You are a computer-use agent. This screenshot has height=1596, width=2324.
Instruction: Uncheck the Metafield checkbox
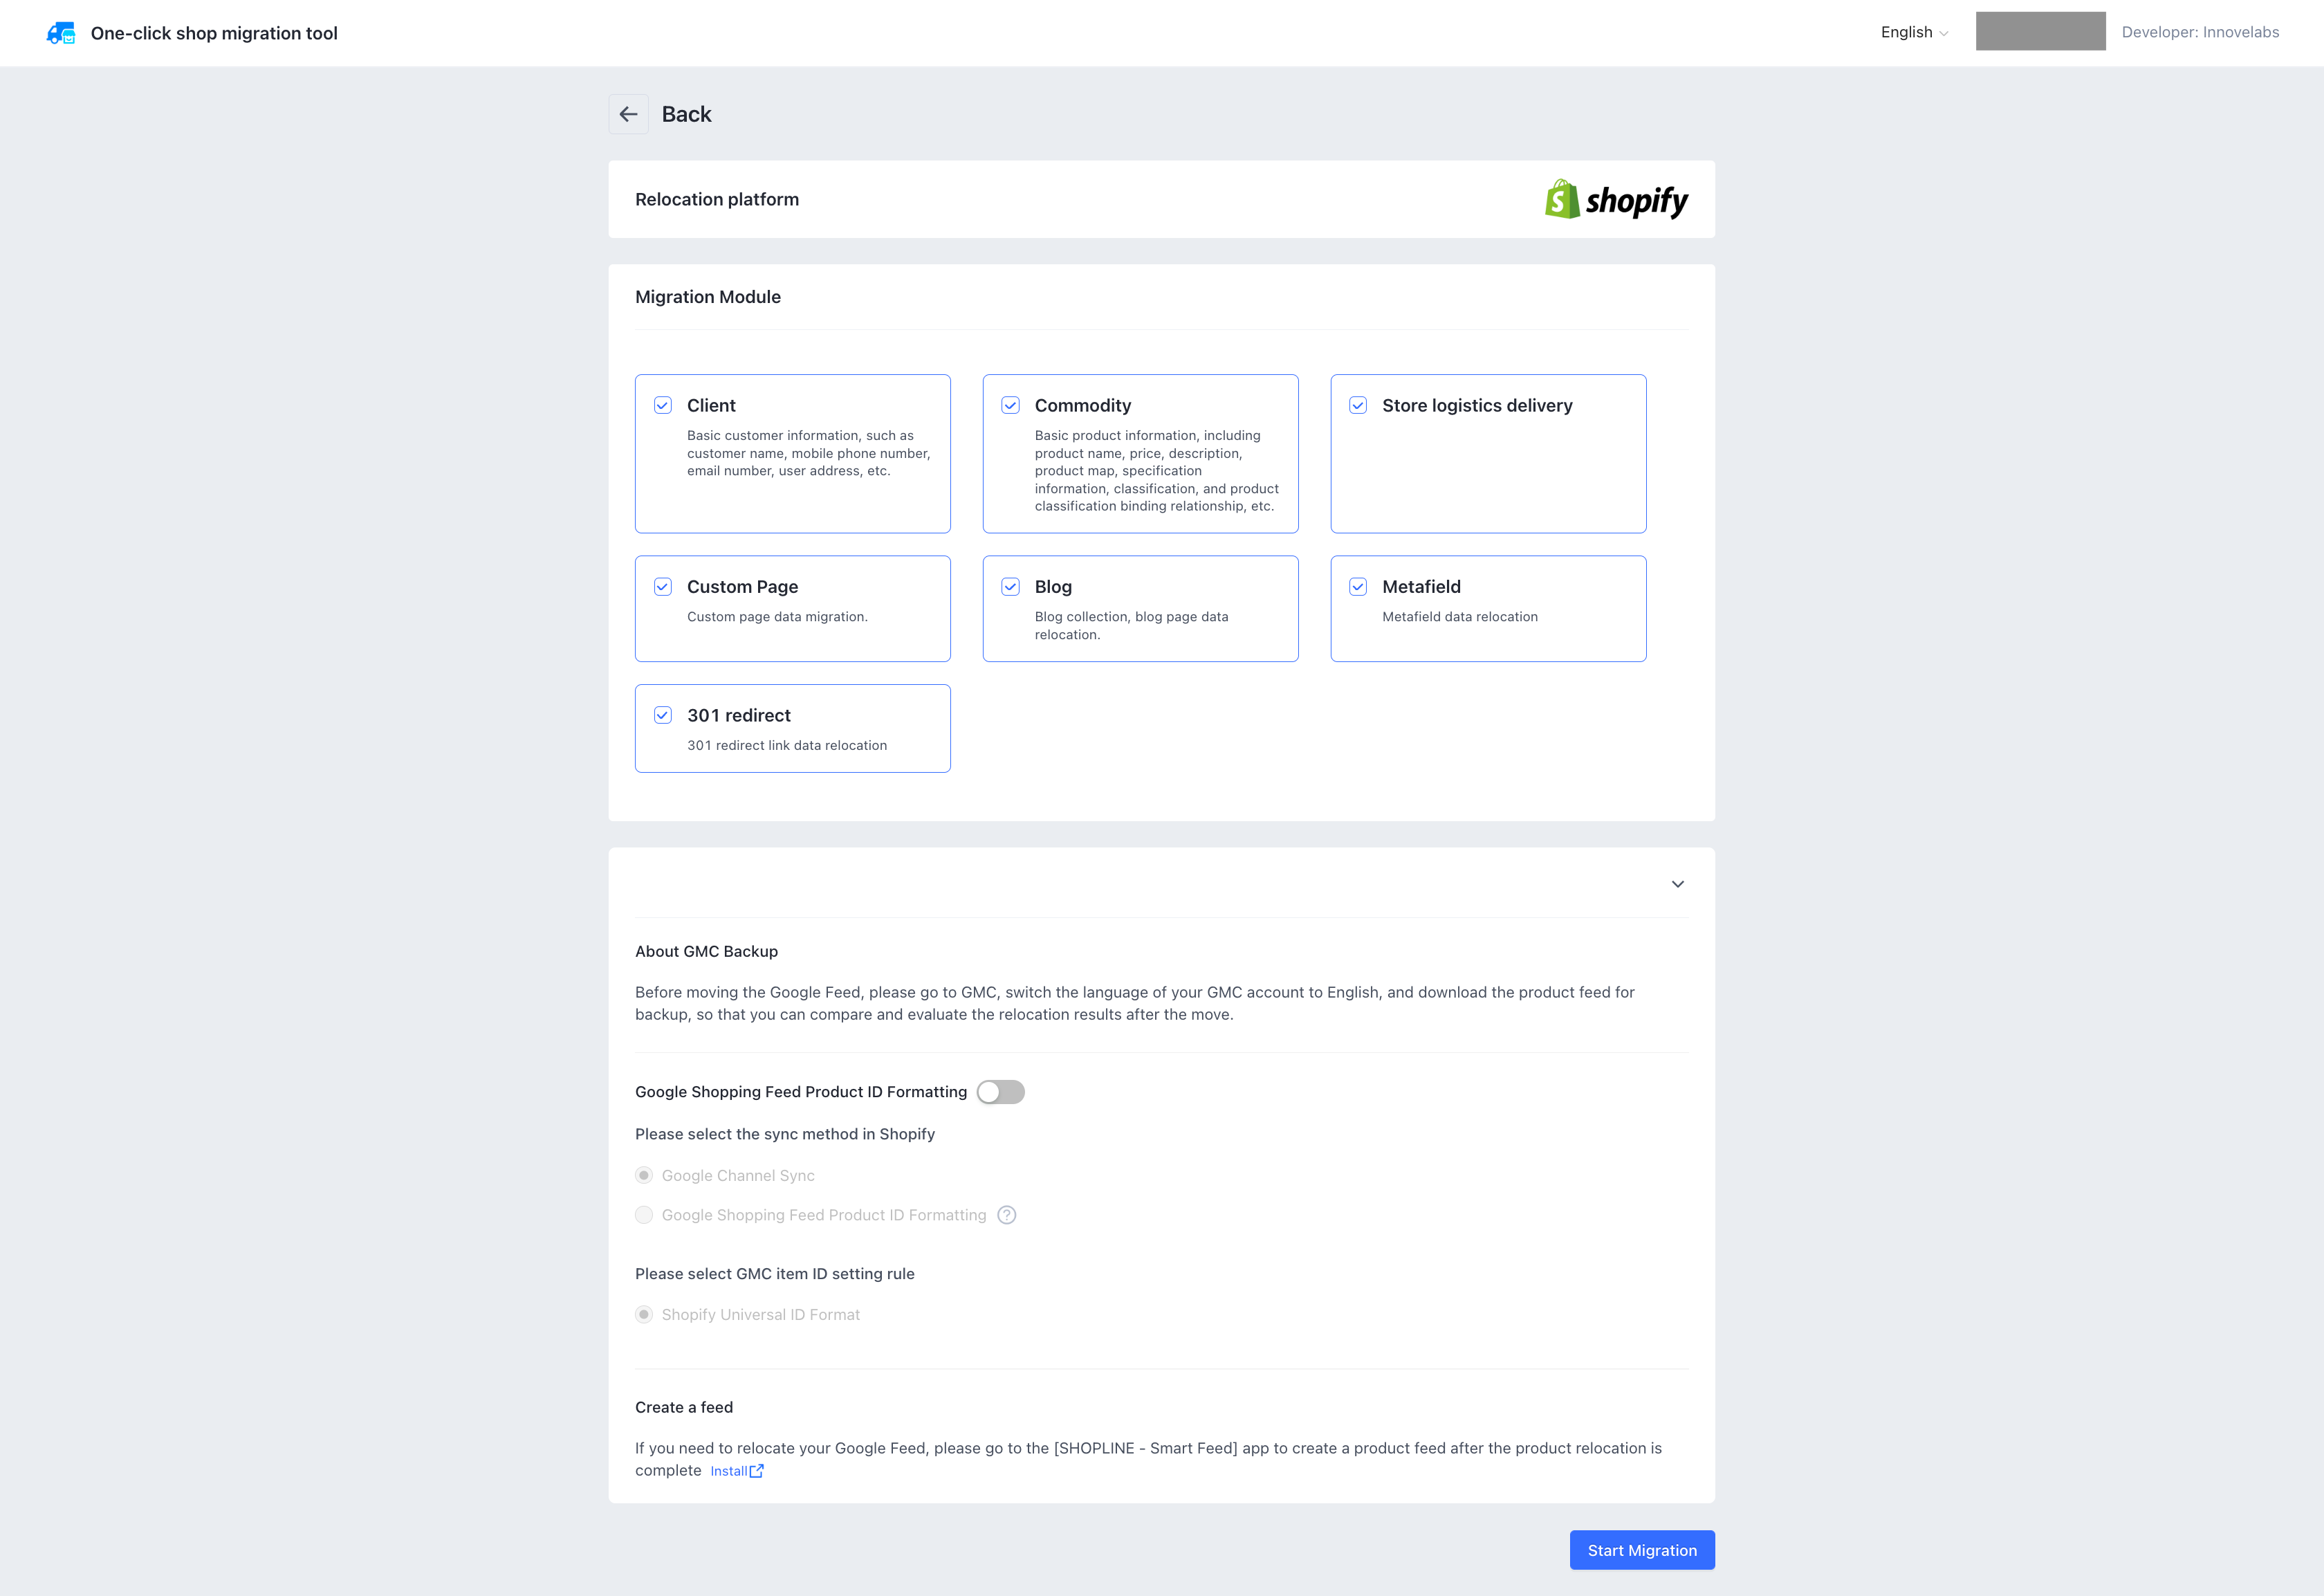coord(1358,586)
